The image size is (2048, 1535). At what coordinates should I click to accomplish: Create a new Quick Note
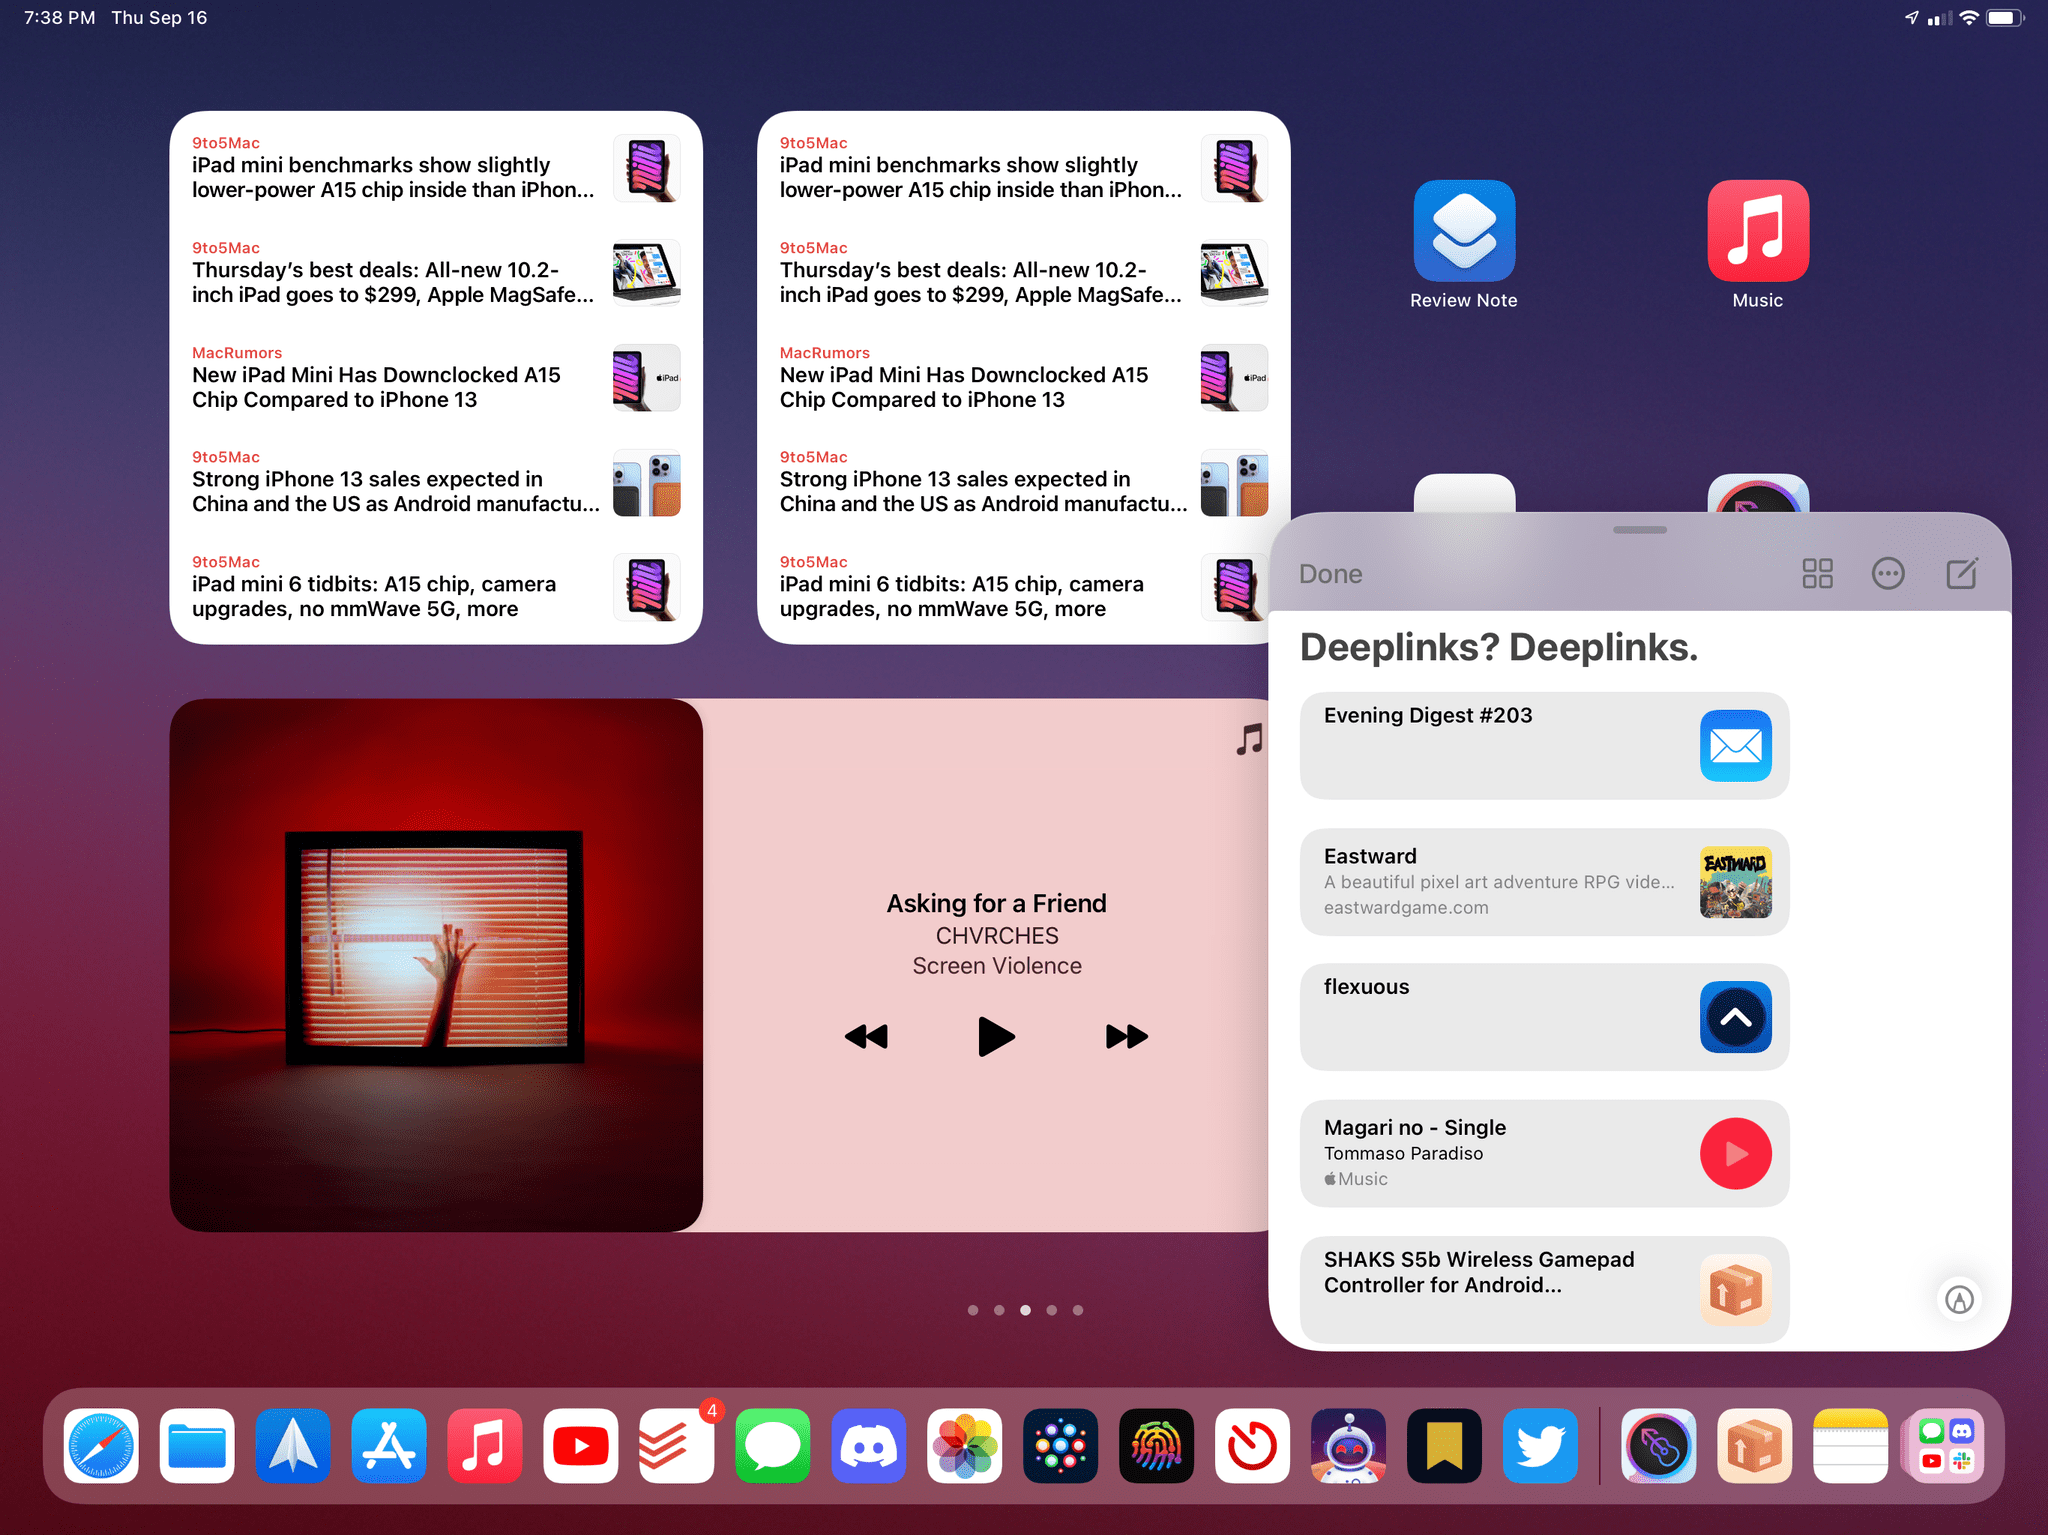pyautogui.click(x=1962, y=574)
